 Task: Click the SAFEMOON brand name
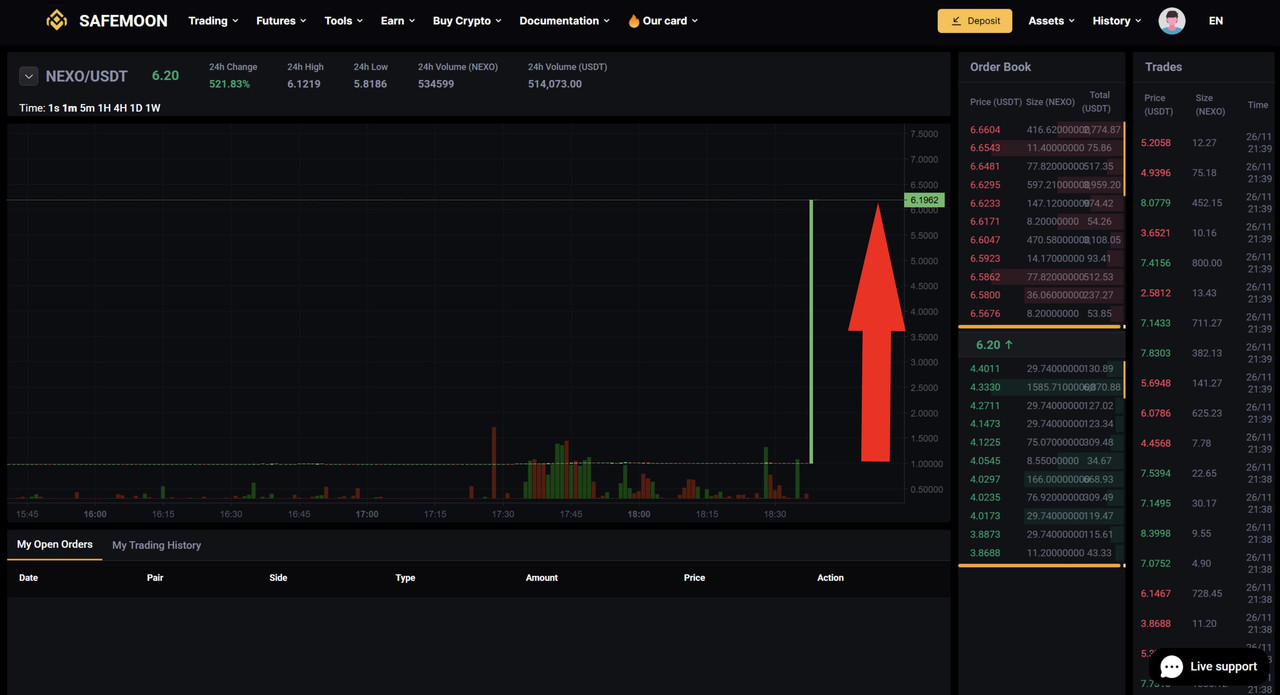tap(123, 20)
